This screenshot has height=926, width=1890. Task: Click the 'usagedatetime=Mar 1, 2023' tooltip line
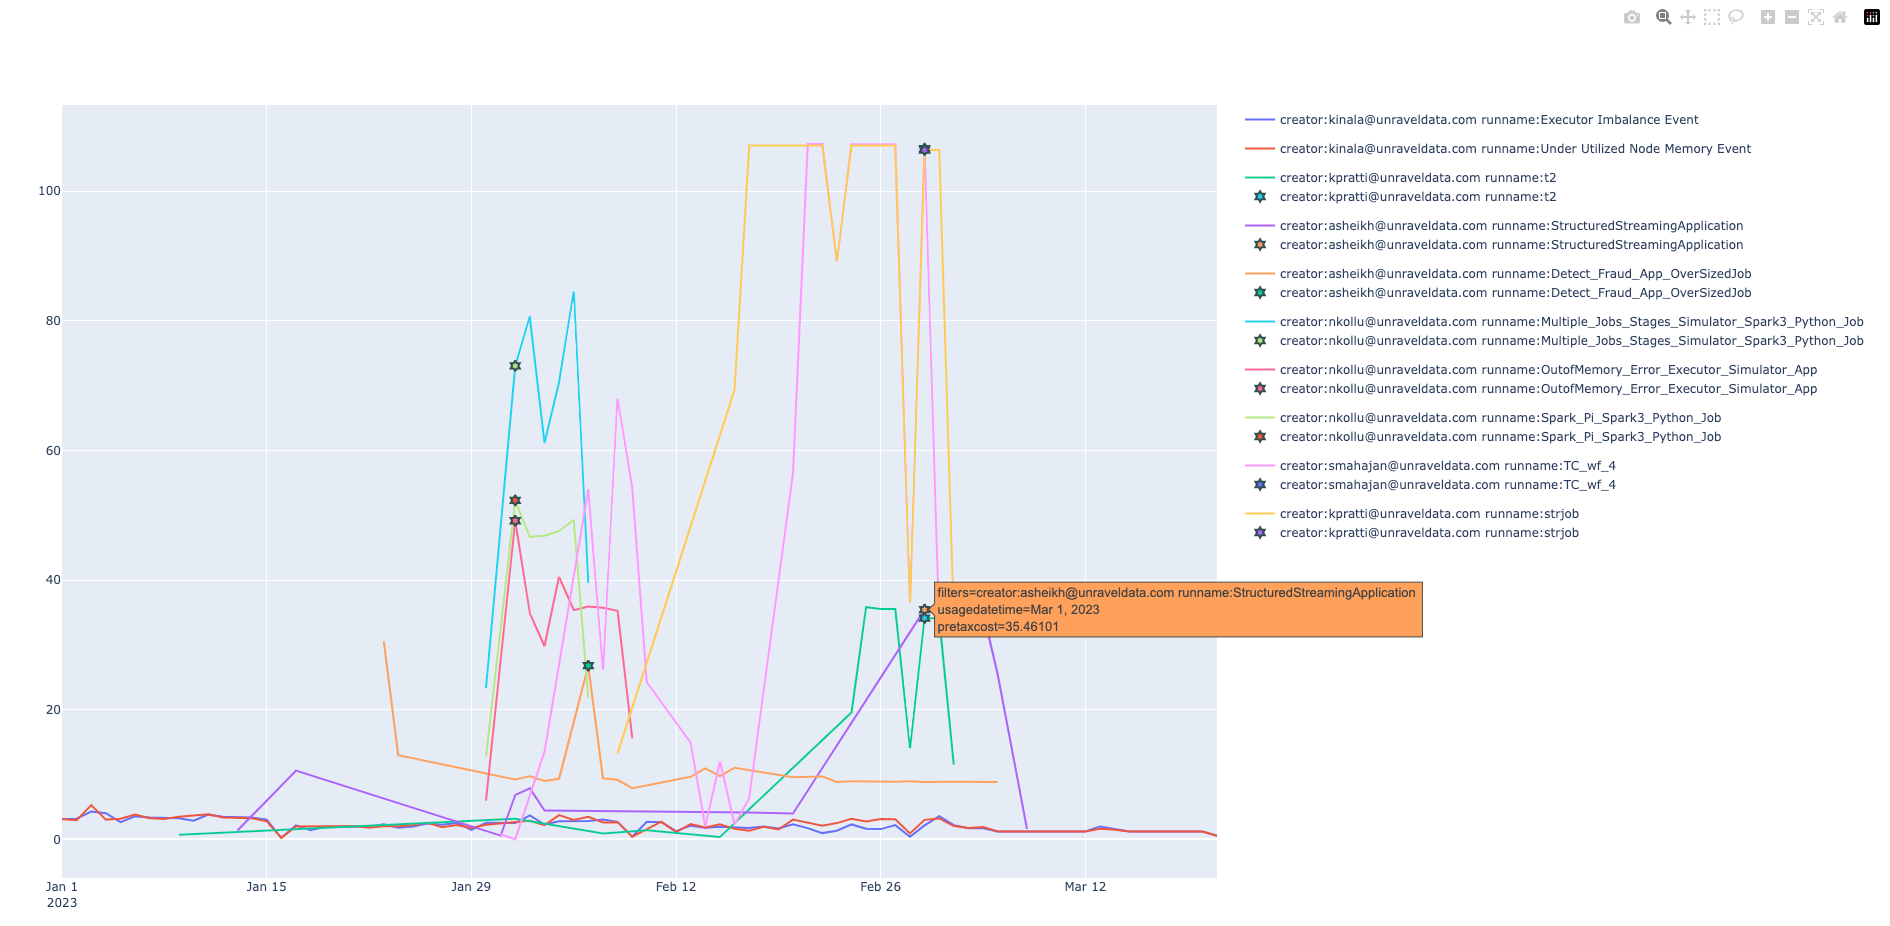pos(1018,610)
